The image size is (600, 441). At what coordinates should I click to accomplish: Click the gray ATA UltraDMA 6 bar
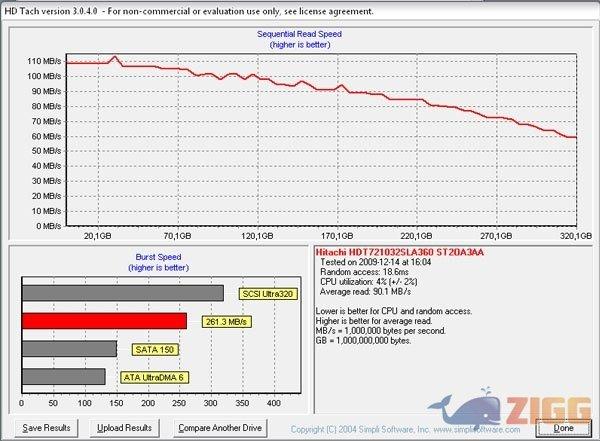coord(64,376)
